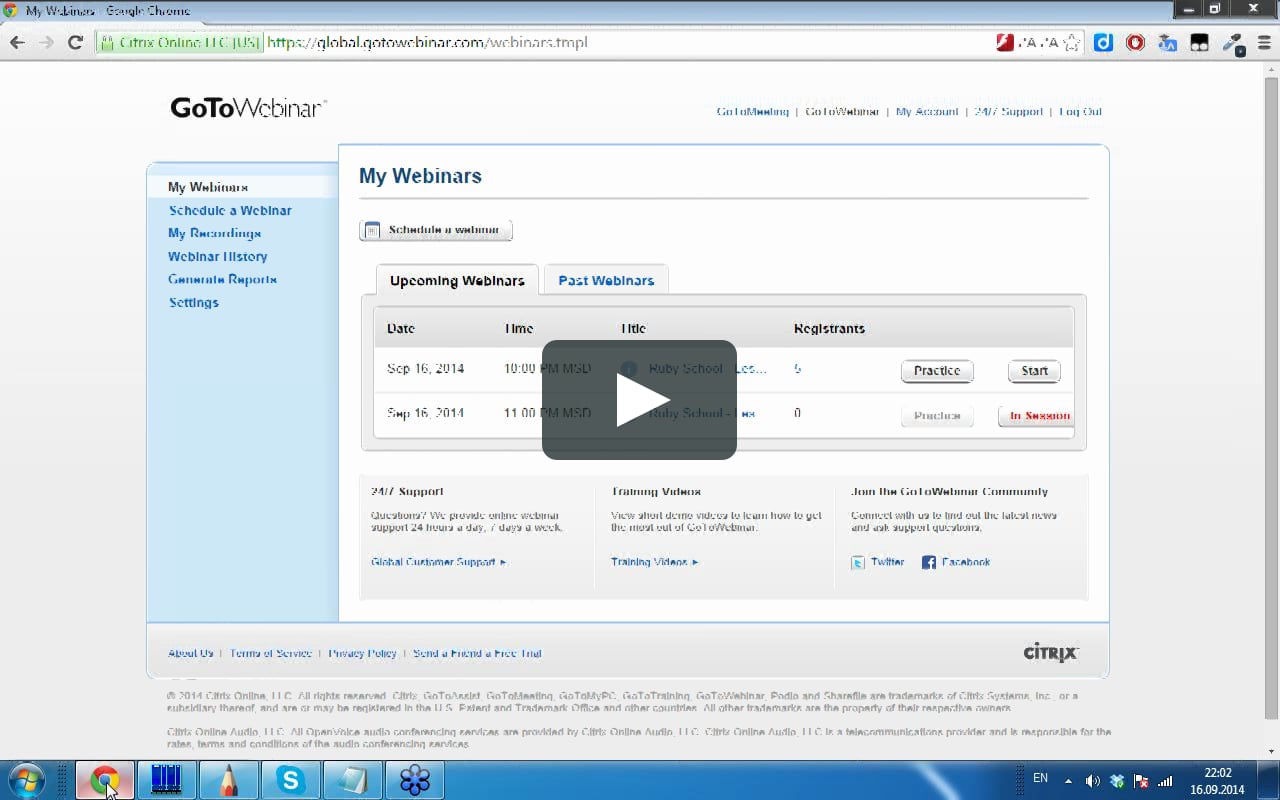
Task: Click Practice for the 11:00 PM webinar
Action: click(937, 416)
